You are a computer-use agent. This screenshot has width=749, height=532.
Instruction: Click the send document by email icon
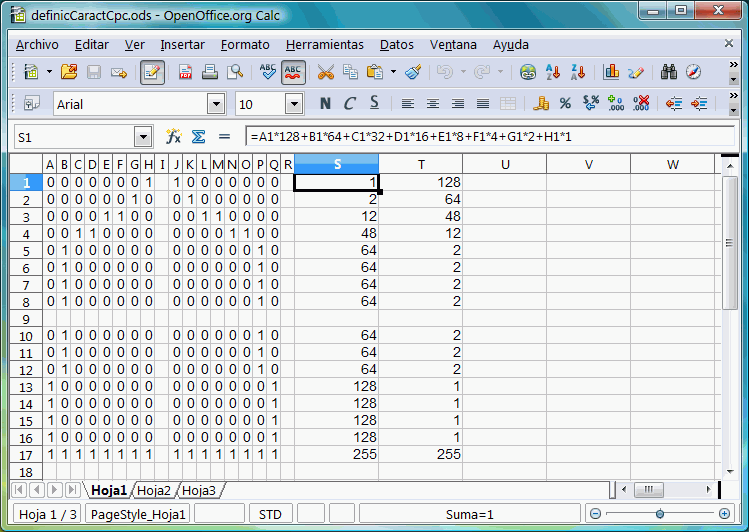tap(119, 73)
